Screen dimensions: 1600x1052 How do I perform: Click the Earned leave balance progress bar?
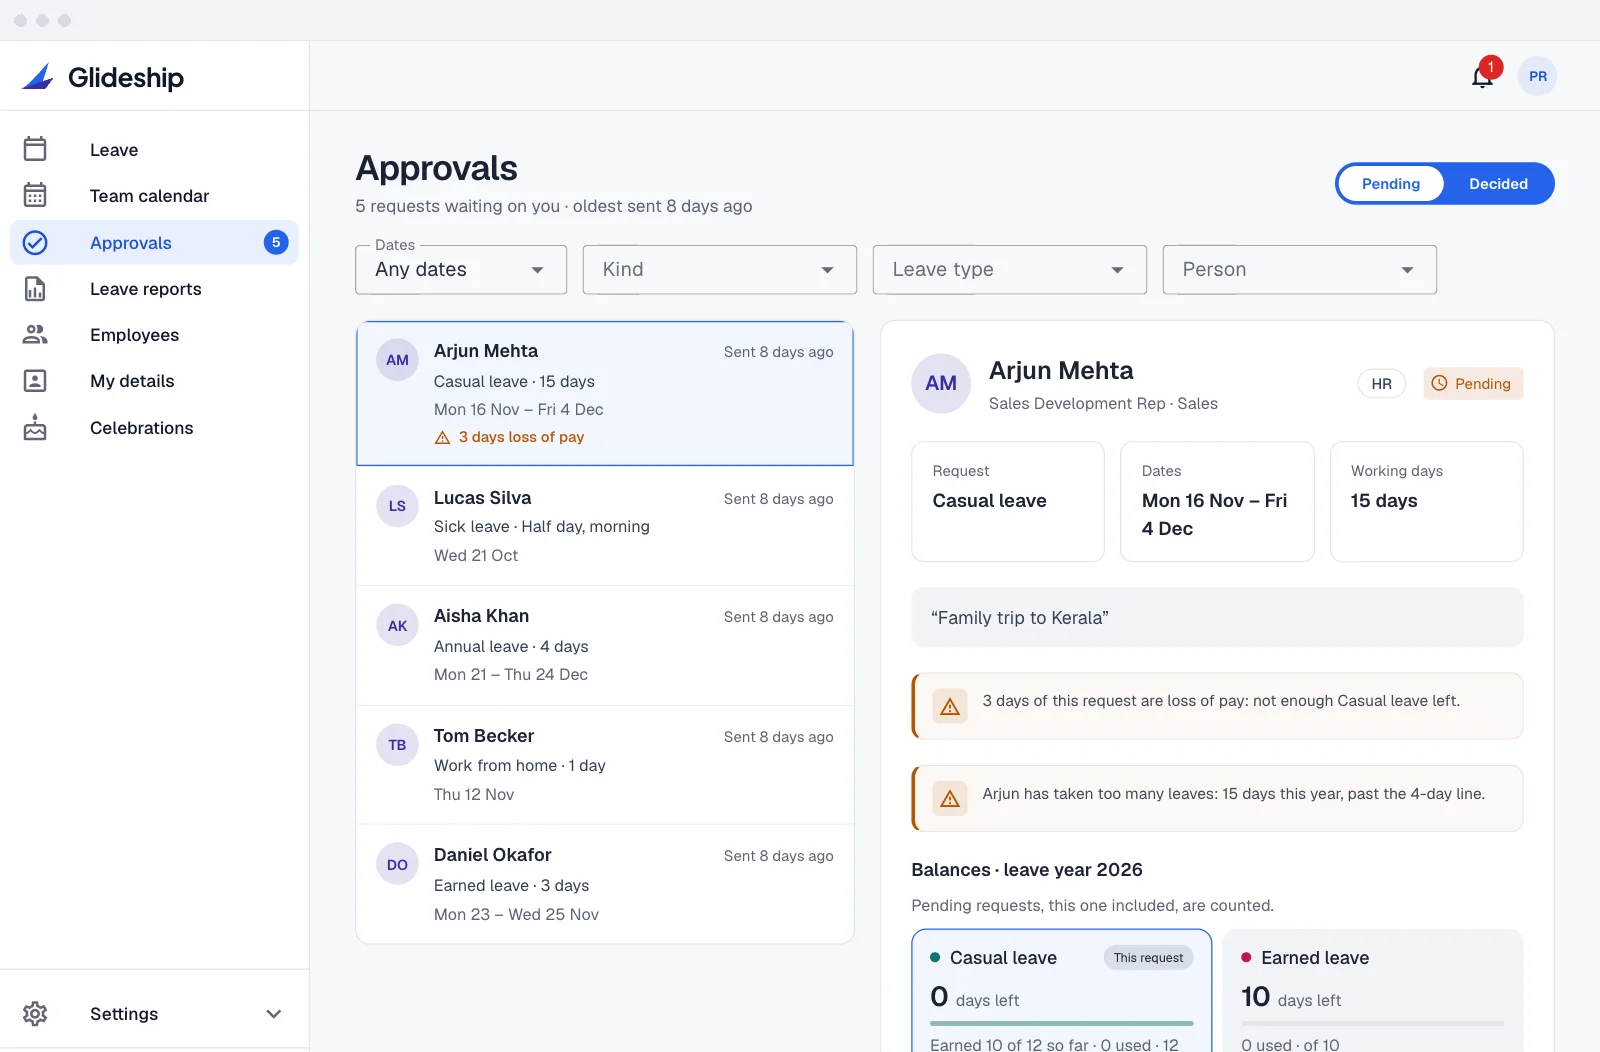1373,1023
